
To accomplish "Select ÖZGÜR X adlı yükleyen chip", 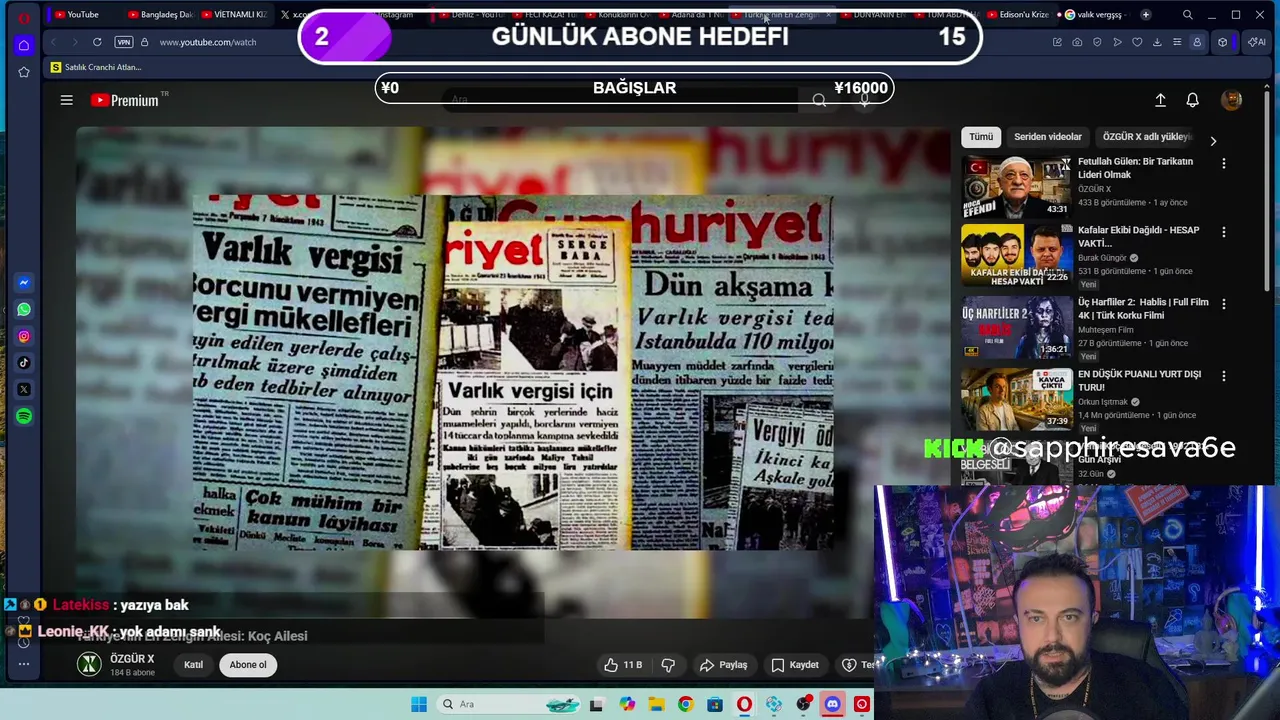I will tap(1147, 137).
